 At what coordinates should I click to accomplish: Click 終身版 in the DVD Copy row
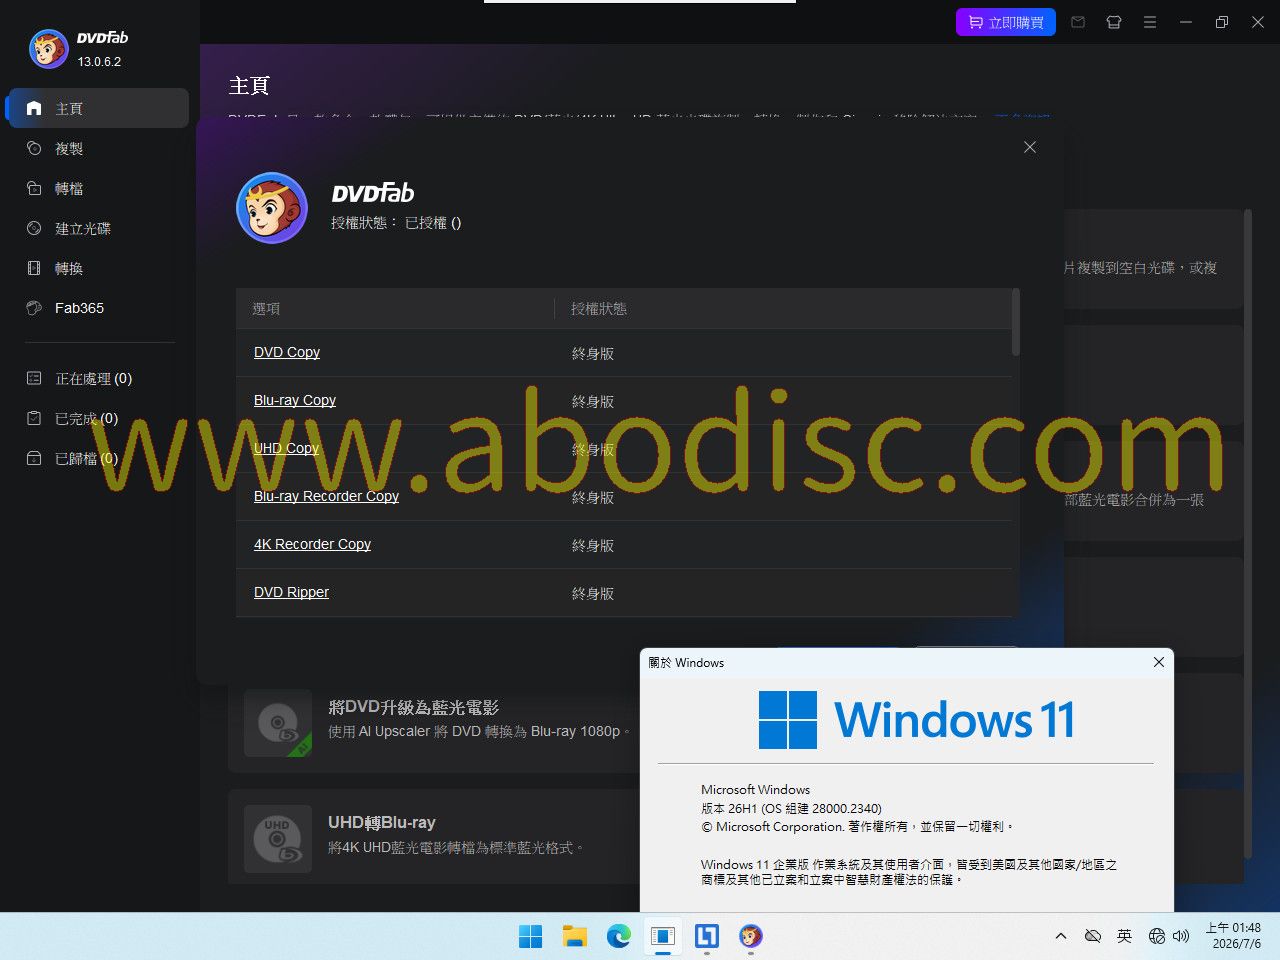tap(593, 353)
